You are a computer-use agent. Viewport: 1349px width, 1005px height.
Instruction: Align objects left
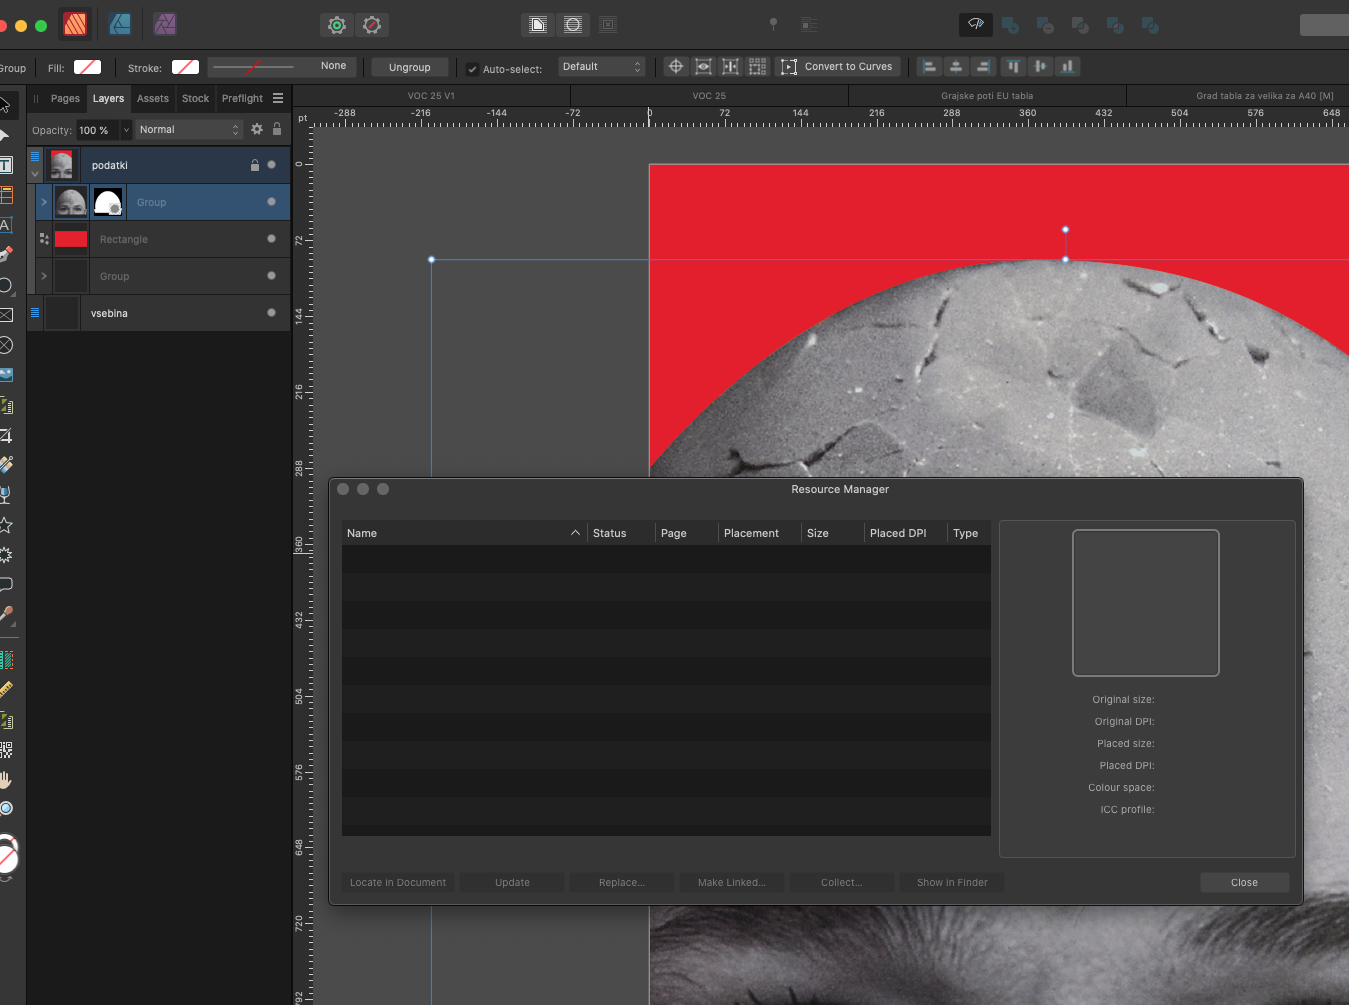[x=929, y=66]
